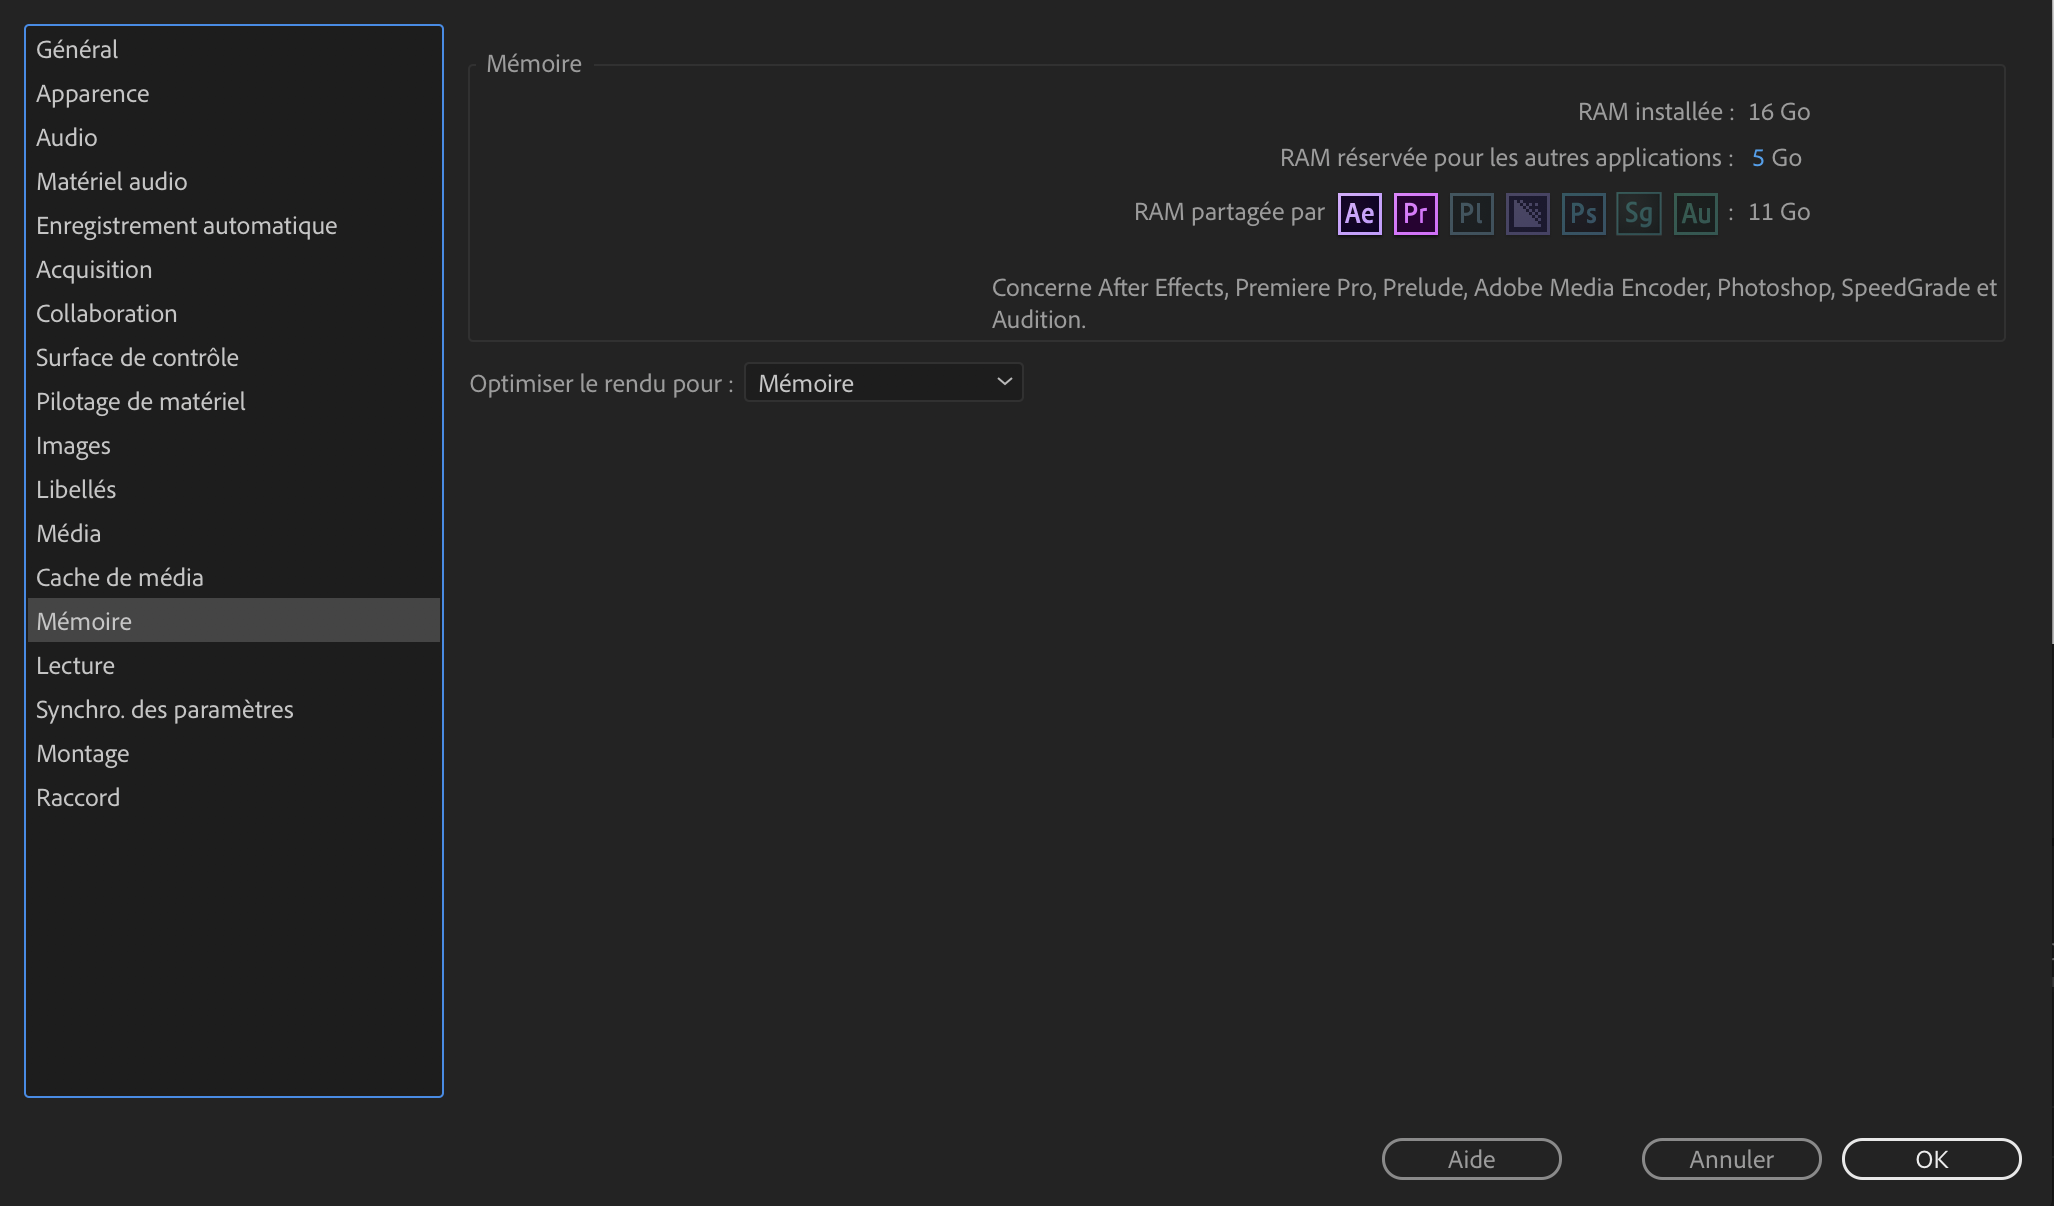
Task: Click the 16 Go installed RAM value
Action: click(1779, 112)
